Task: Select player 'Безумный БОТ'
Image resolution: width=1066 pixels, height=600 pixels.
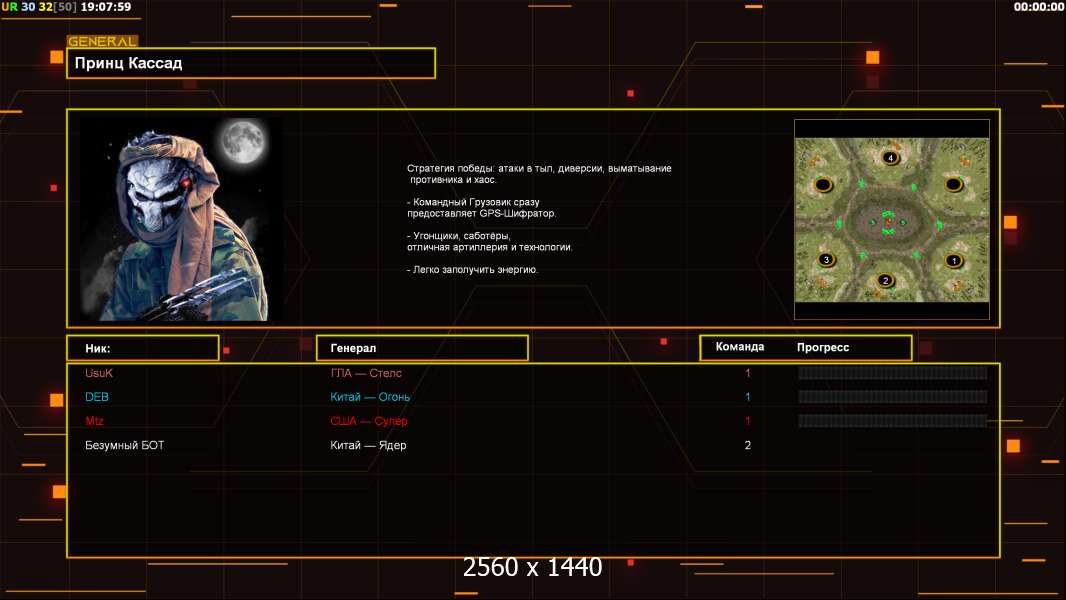Action: pos(124,445)
